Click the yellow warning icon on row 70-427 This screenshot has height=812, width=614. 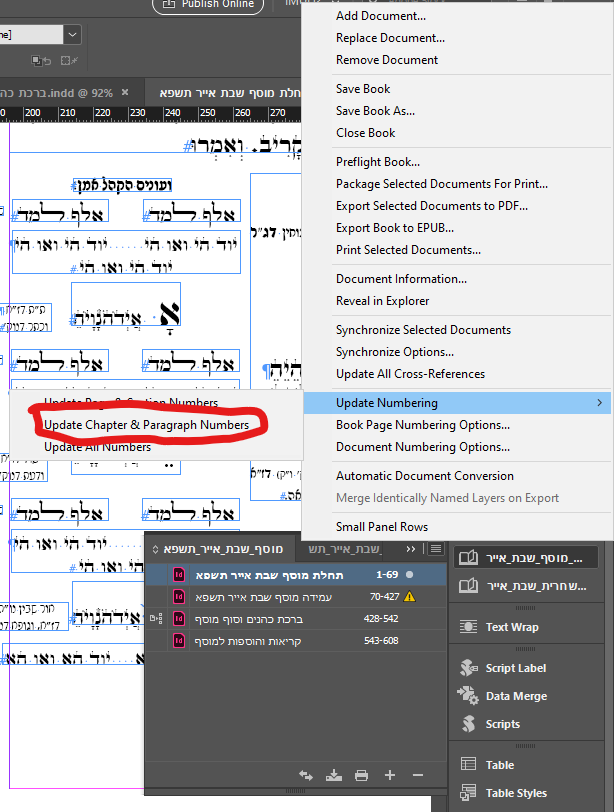click(x=410, y=597)
